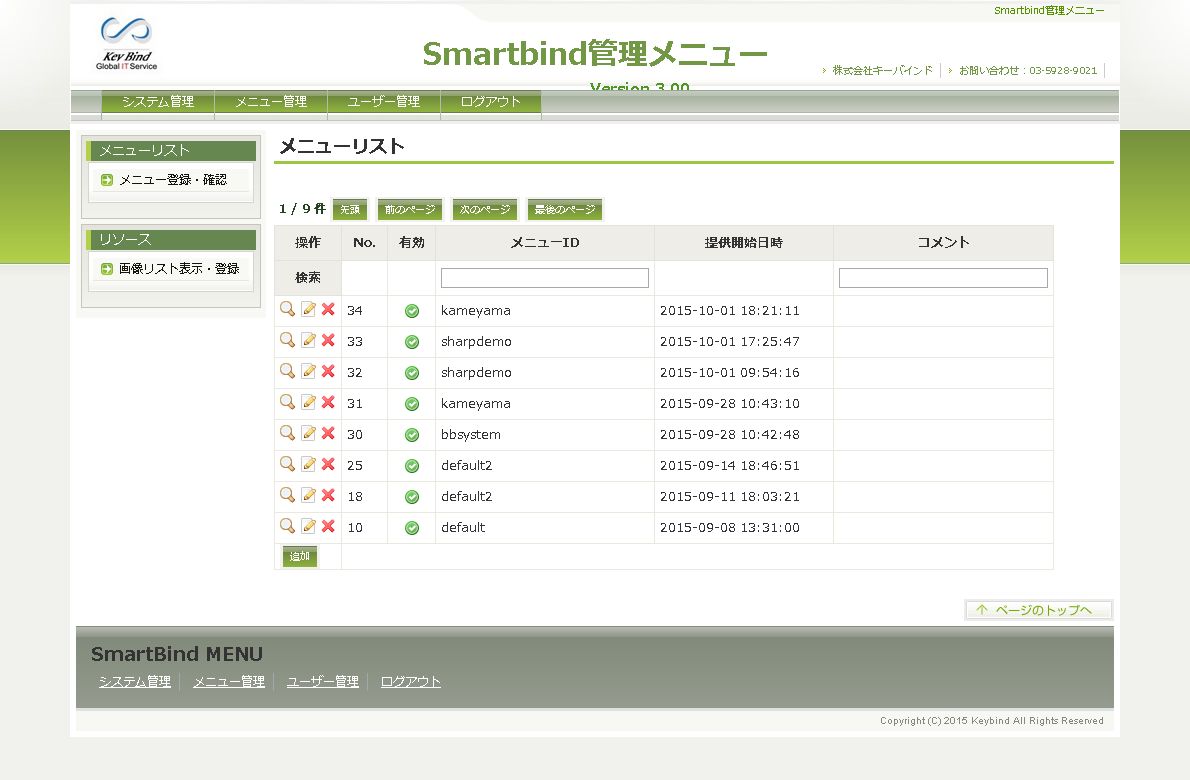Select the date 2015-10-01 18:21:11

(729, 310)
